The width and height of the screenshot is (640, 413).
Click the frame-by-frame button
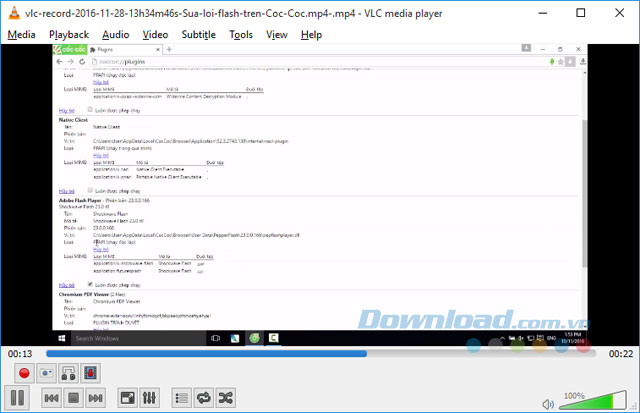(x=90, y=373)
